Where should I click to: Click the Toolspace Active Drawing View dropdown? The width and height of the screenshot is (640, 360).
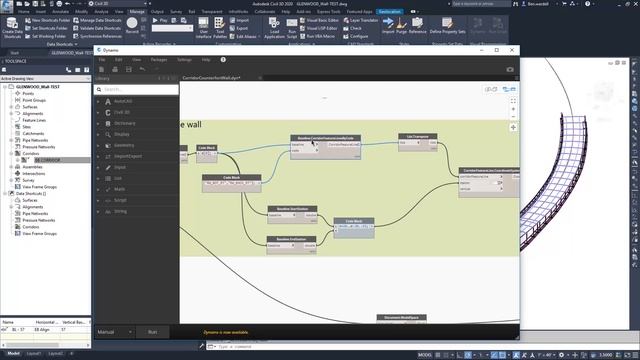[x=45, y=78]
